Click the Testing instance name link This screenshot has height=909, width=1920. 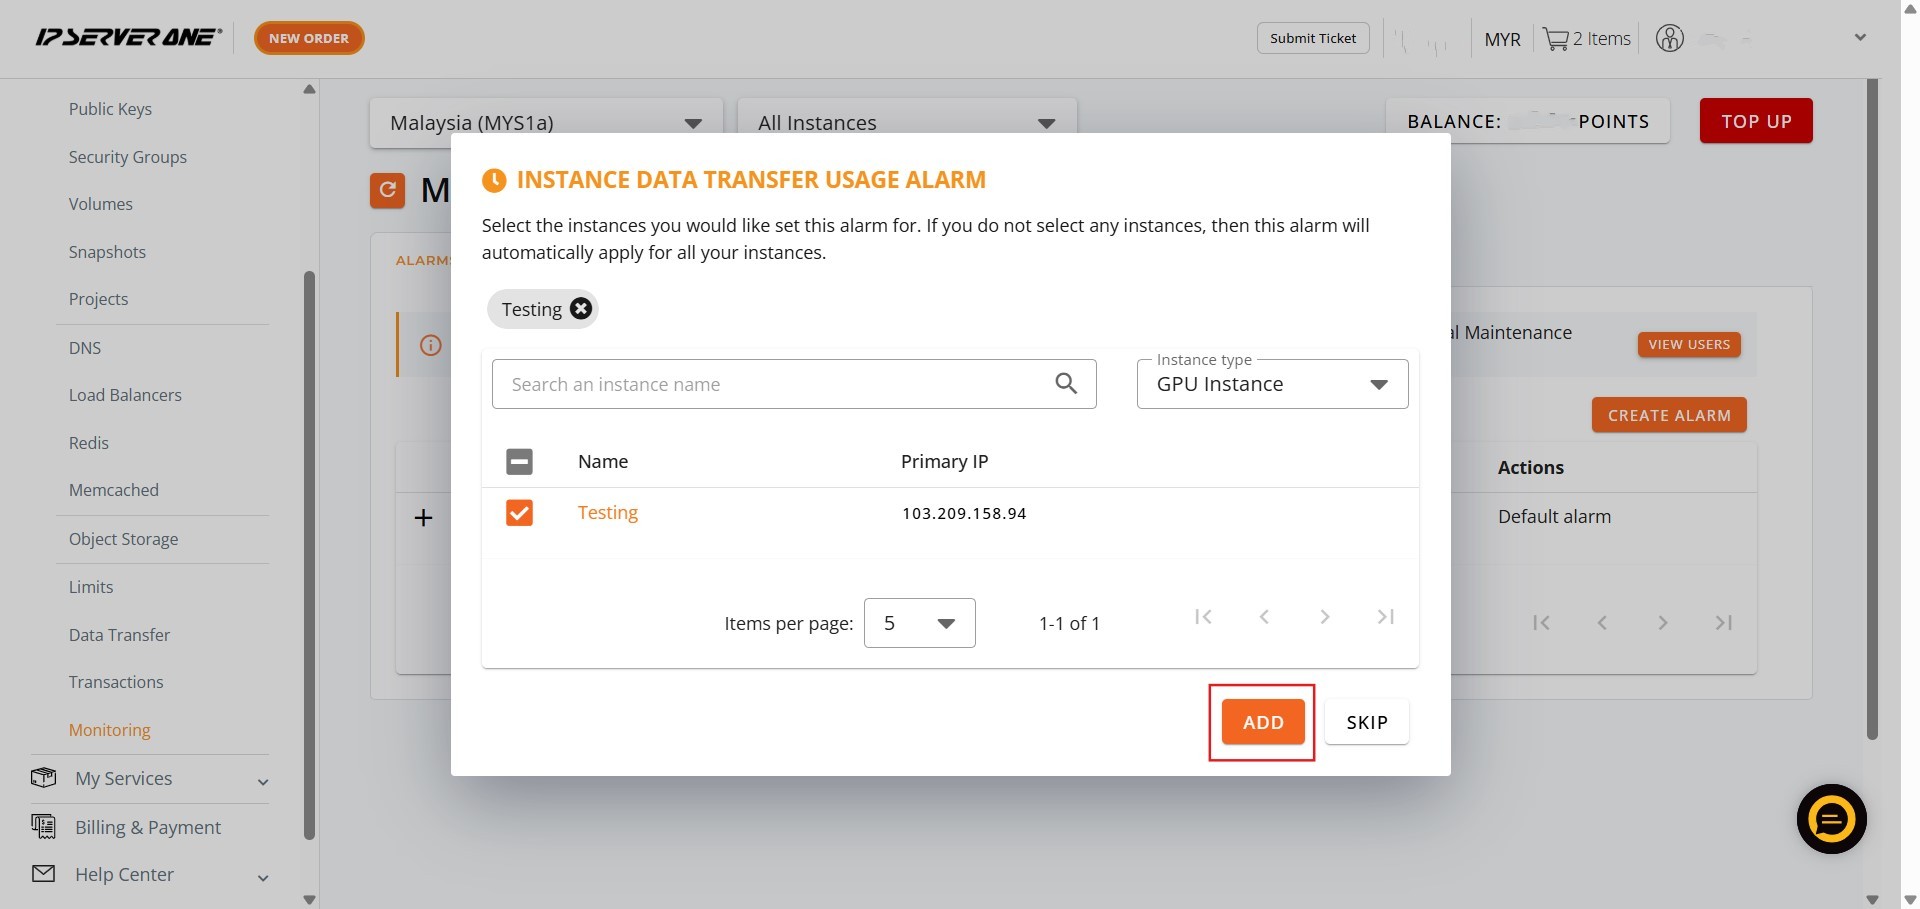pos(607,513)
